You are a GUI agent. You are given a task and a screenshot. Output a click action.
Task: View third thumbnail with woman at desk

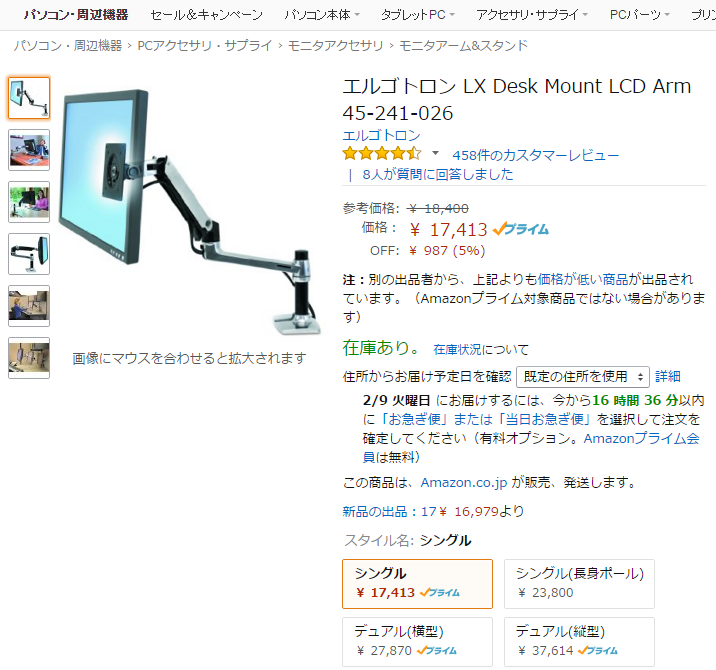29,202
